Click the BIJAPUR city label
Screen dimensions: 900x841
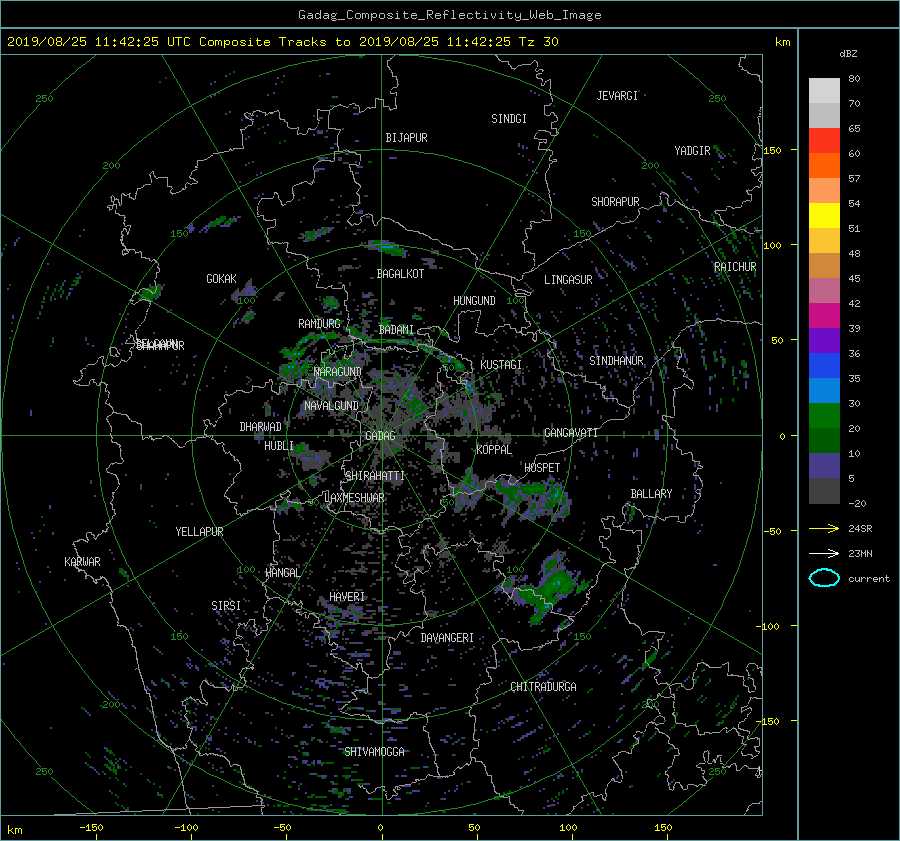tap(406, 138)
